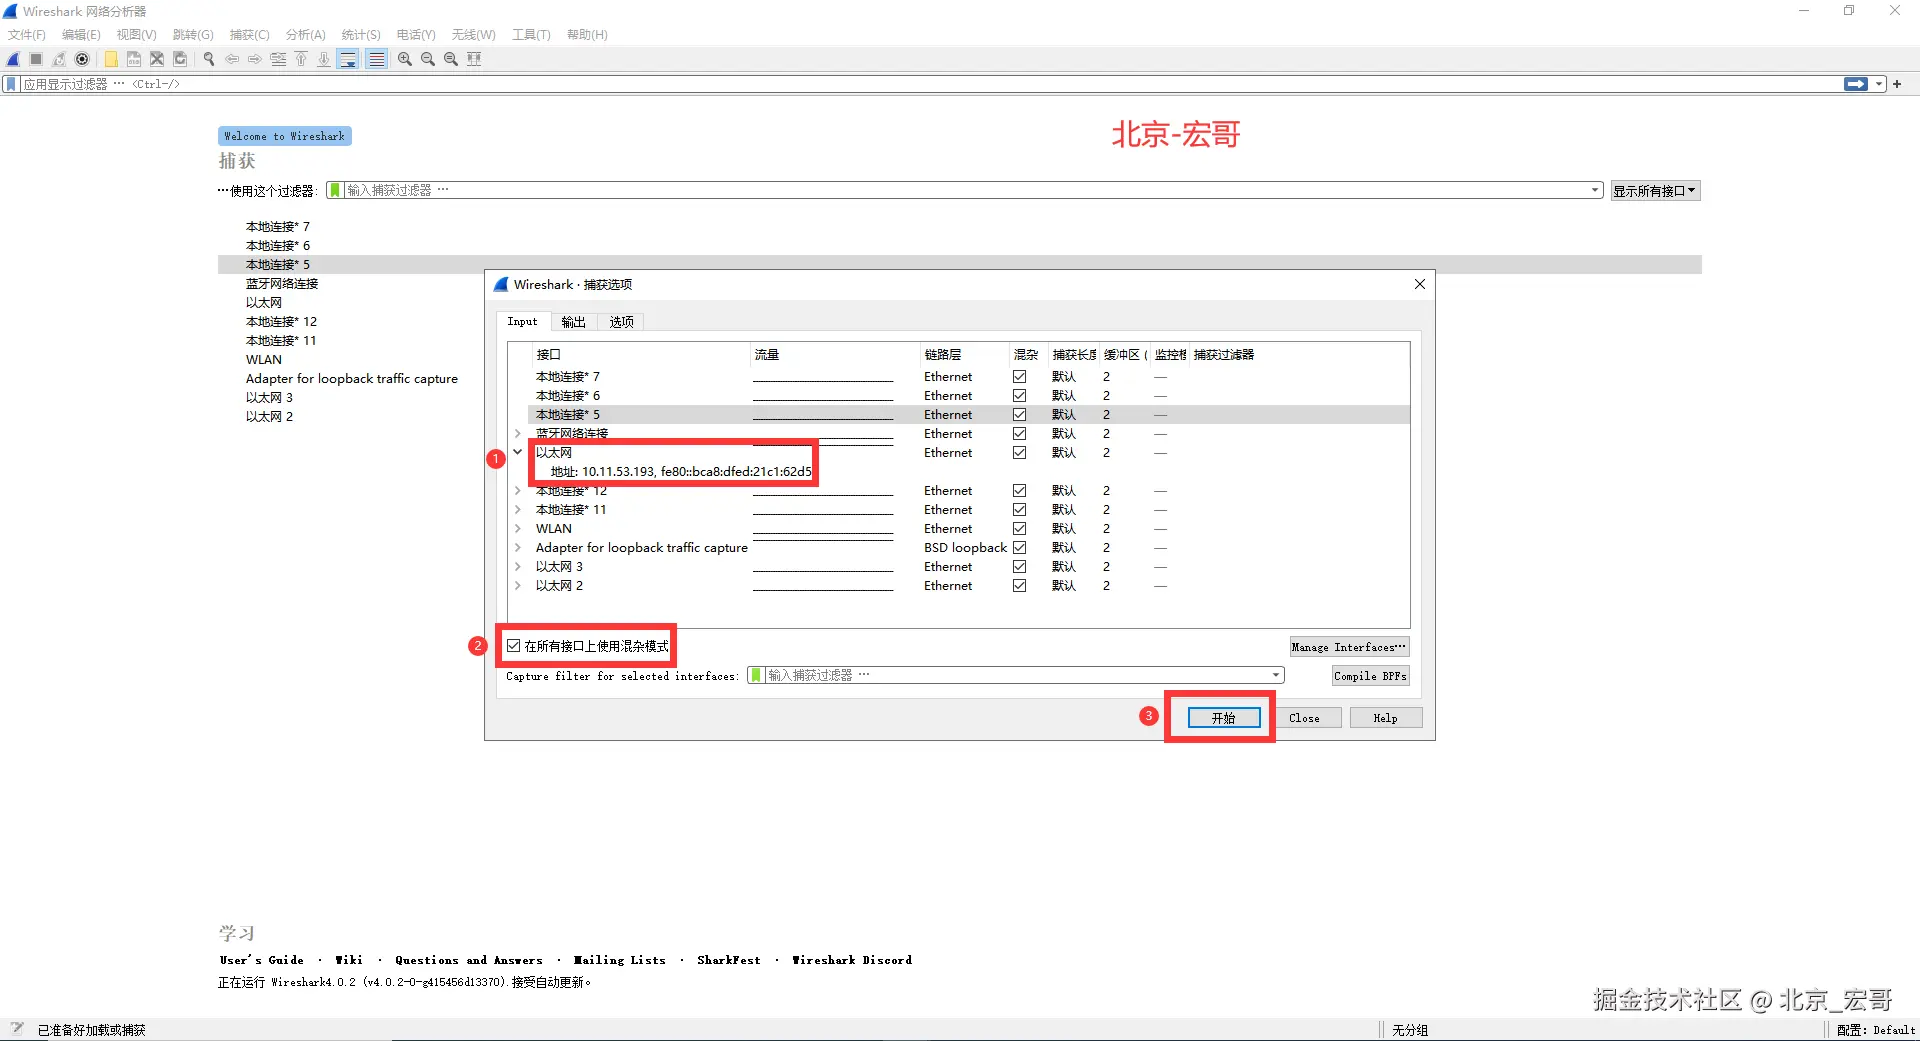Open the 统计(S) menu

click(x=361, y=35)
